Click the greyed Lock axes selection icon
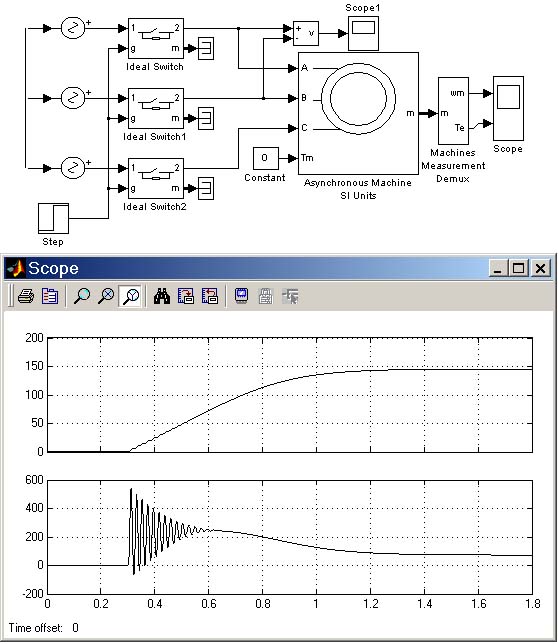This screenshot has width=558, height=644. (x=266, y=296)
